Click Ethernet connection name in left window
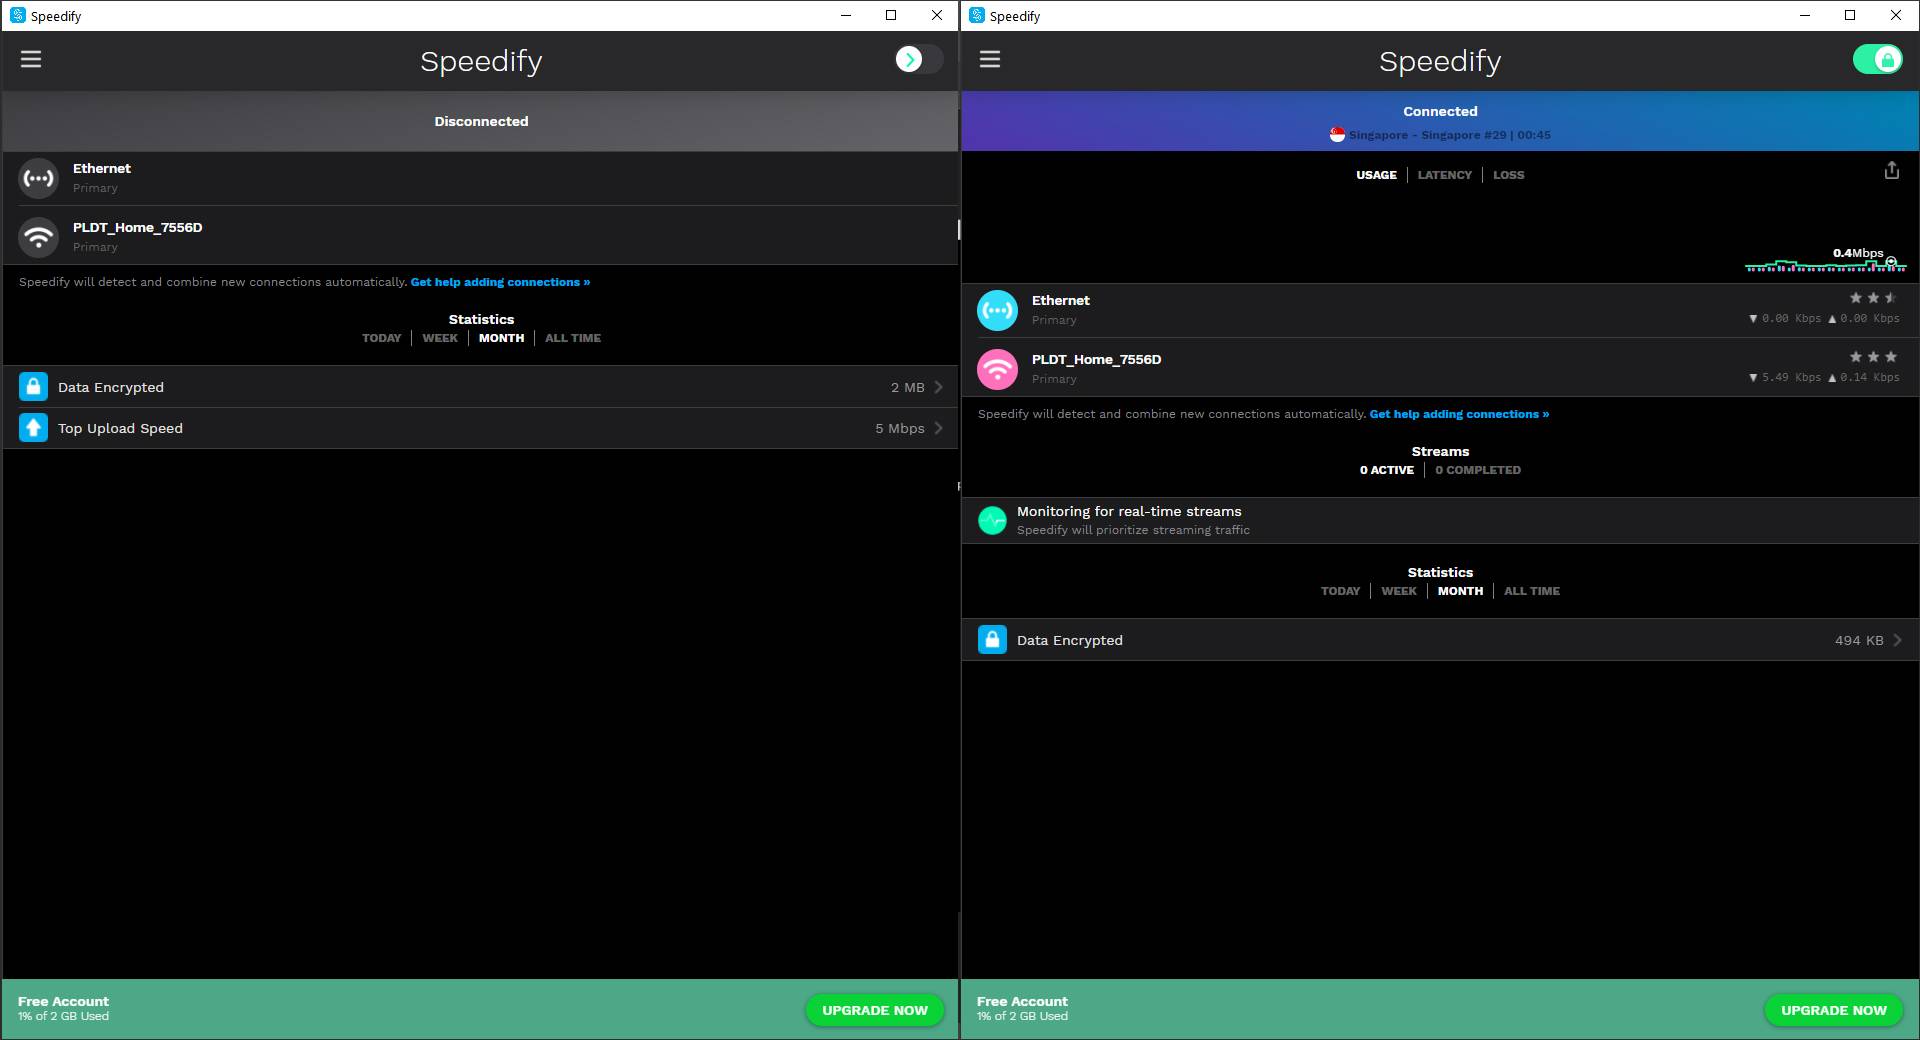1920x1040 pixels. click(x=102, y=168)
